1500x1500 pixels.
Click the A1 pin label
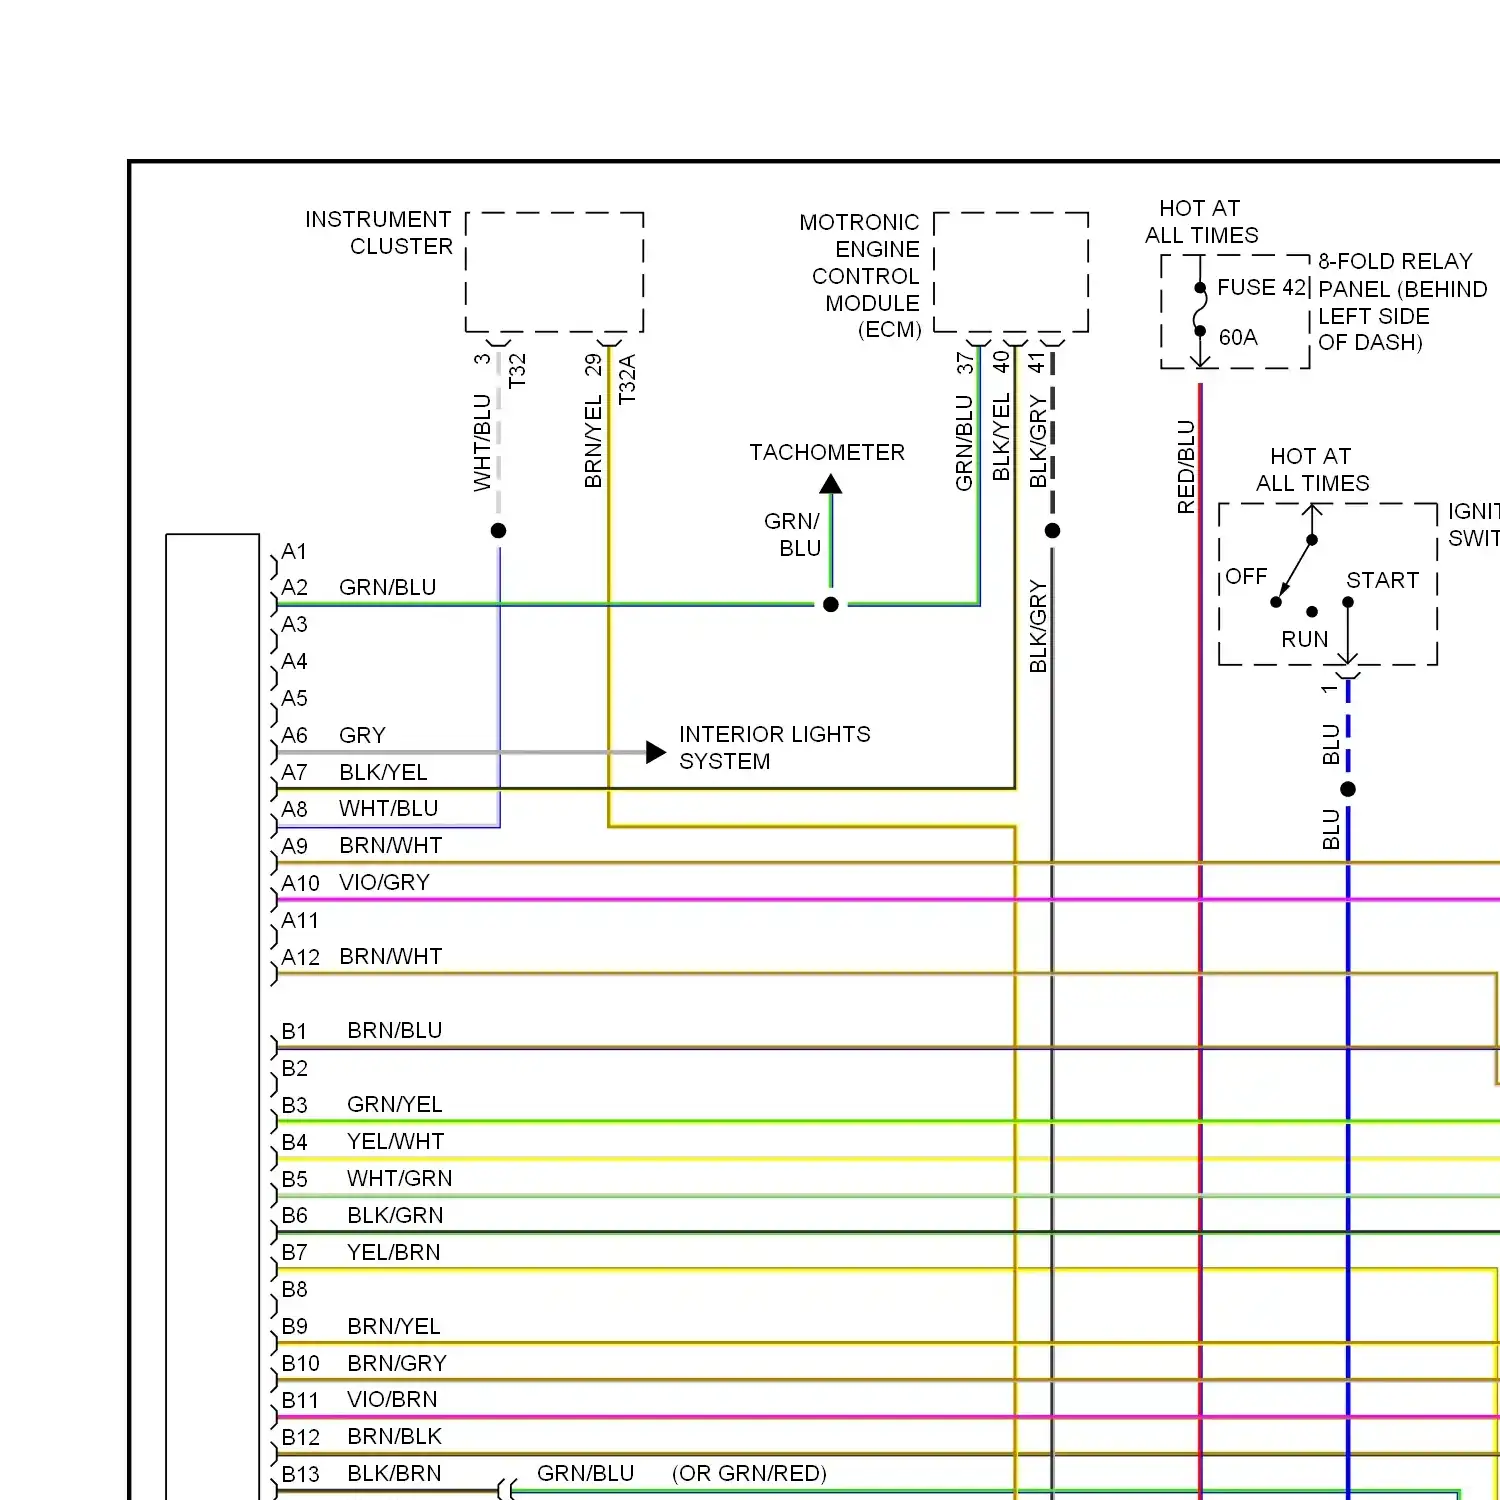pyautogui.click(x=294, y=552)
